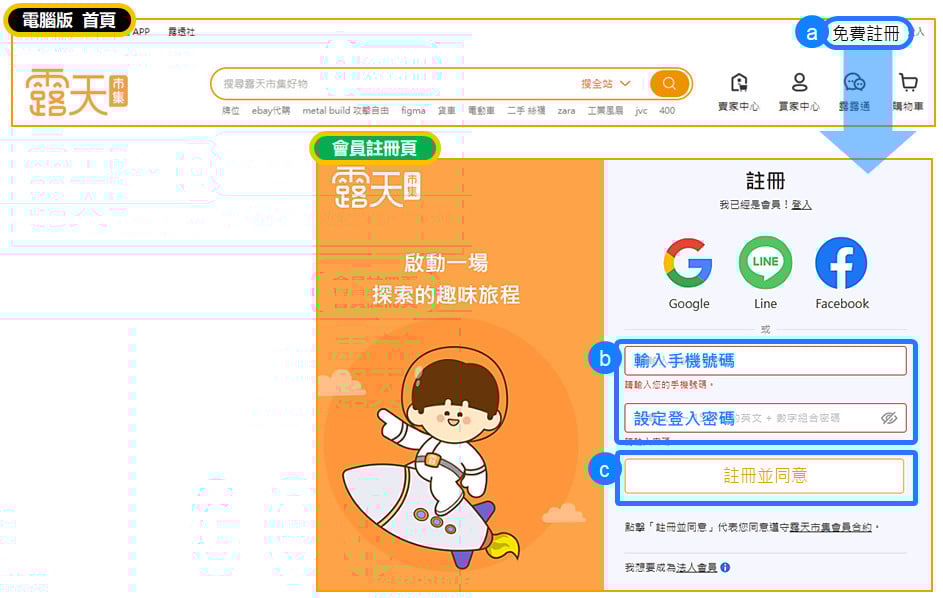Focus the 輸入手機號碼 phone field
This screenshot has height=598, width=943.
(x=765, y=360)
